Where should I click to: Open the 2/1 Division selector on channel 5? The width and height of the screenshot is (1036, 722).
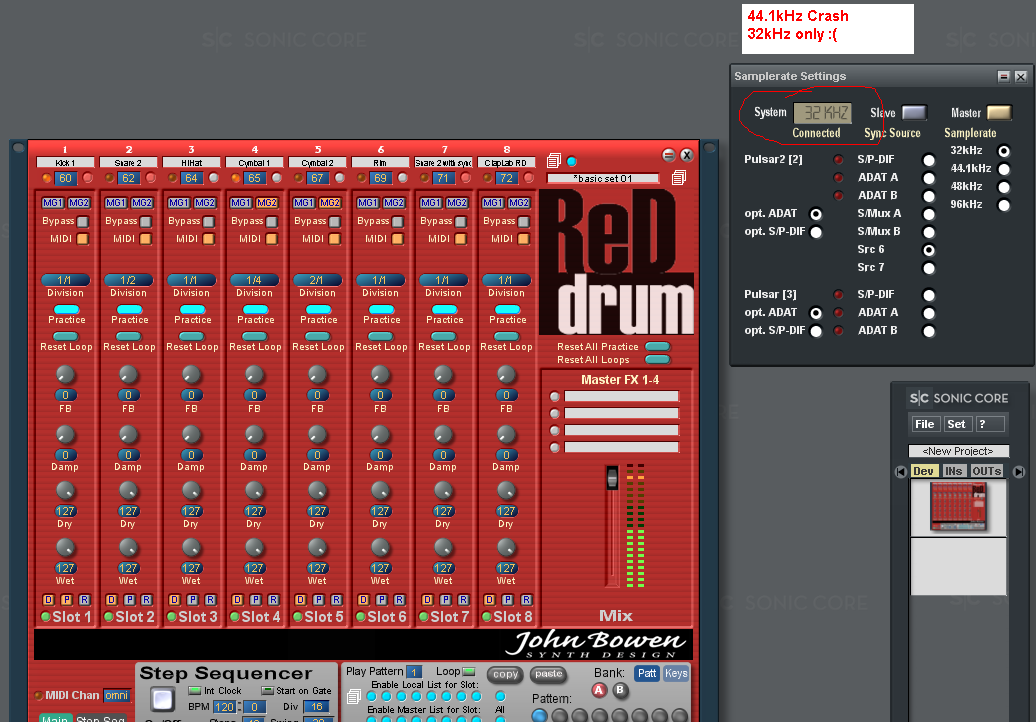(317, 280)
